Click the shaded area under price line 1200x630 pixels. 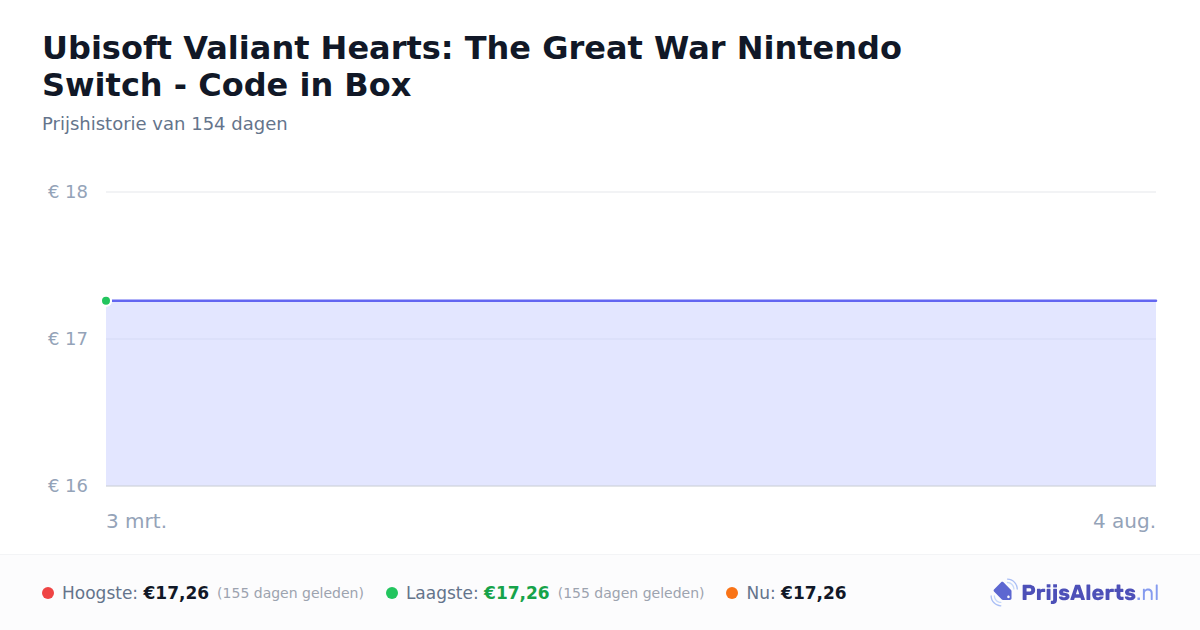631,394
